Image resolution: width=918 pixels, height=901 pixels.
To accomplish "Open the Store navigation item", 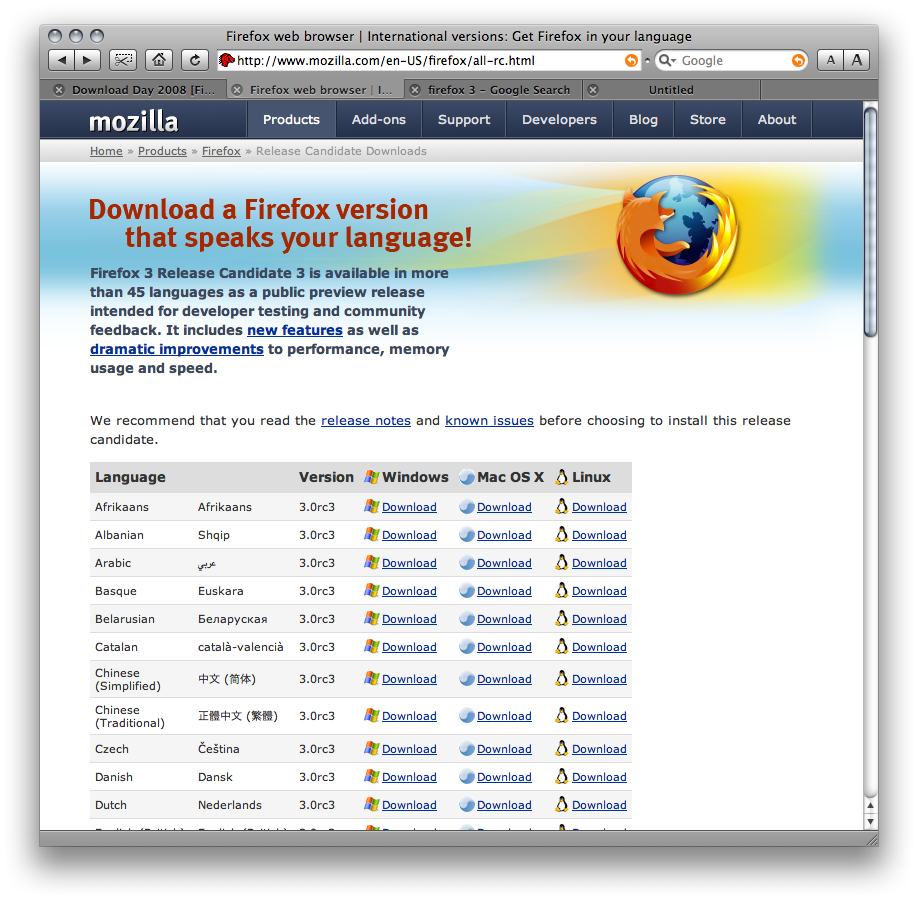I will [708, 119].
